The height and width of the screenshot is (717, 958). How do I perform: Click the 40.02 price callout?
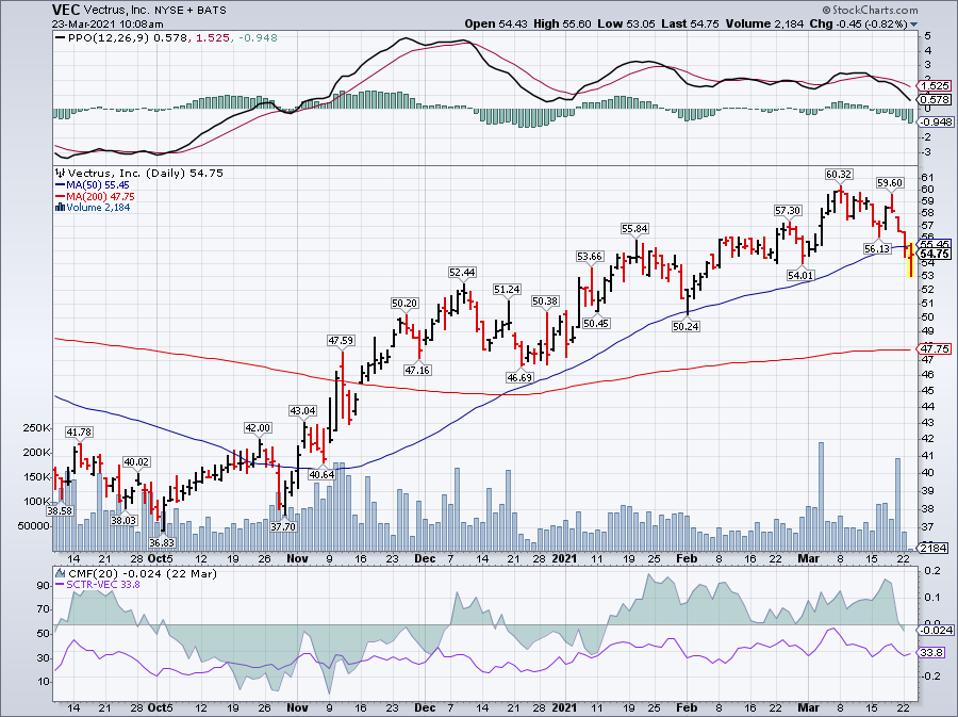point(136,462)
